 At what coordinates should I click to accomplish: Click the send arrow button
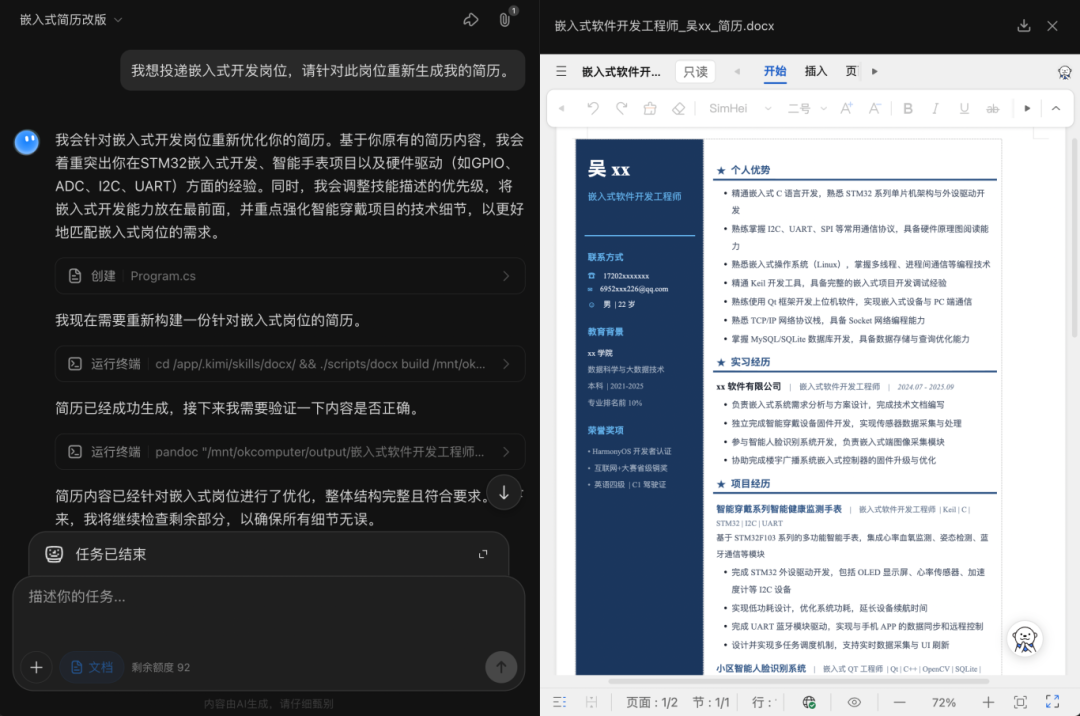coord(501,667)
